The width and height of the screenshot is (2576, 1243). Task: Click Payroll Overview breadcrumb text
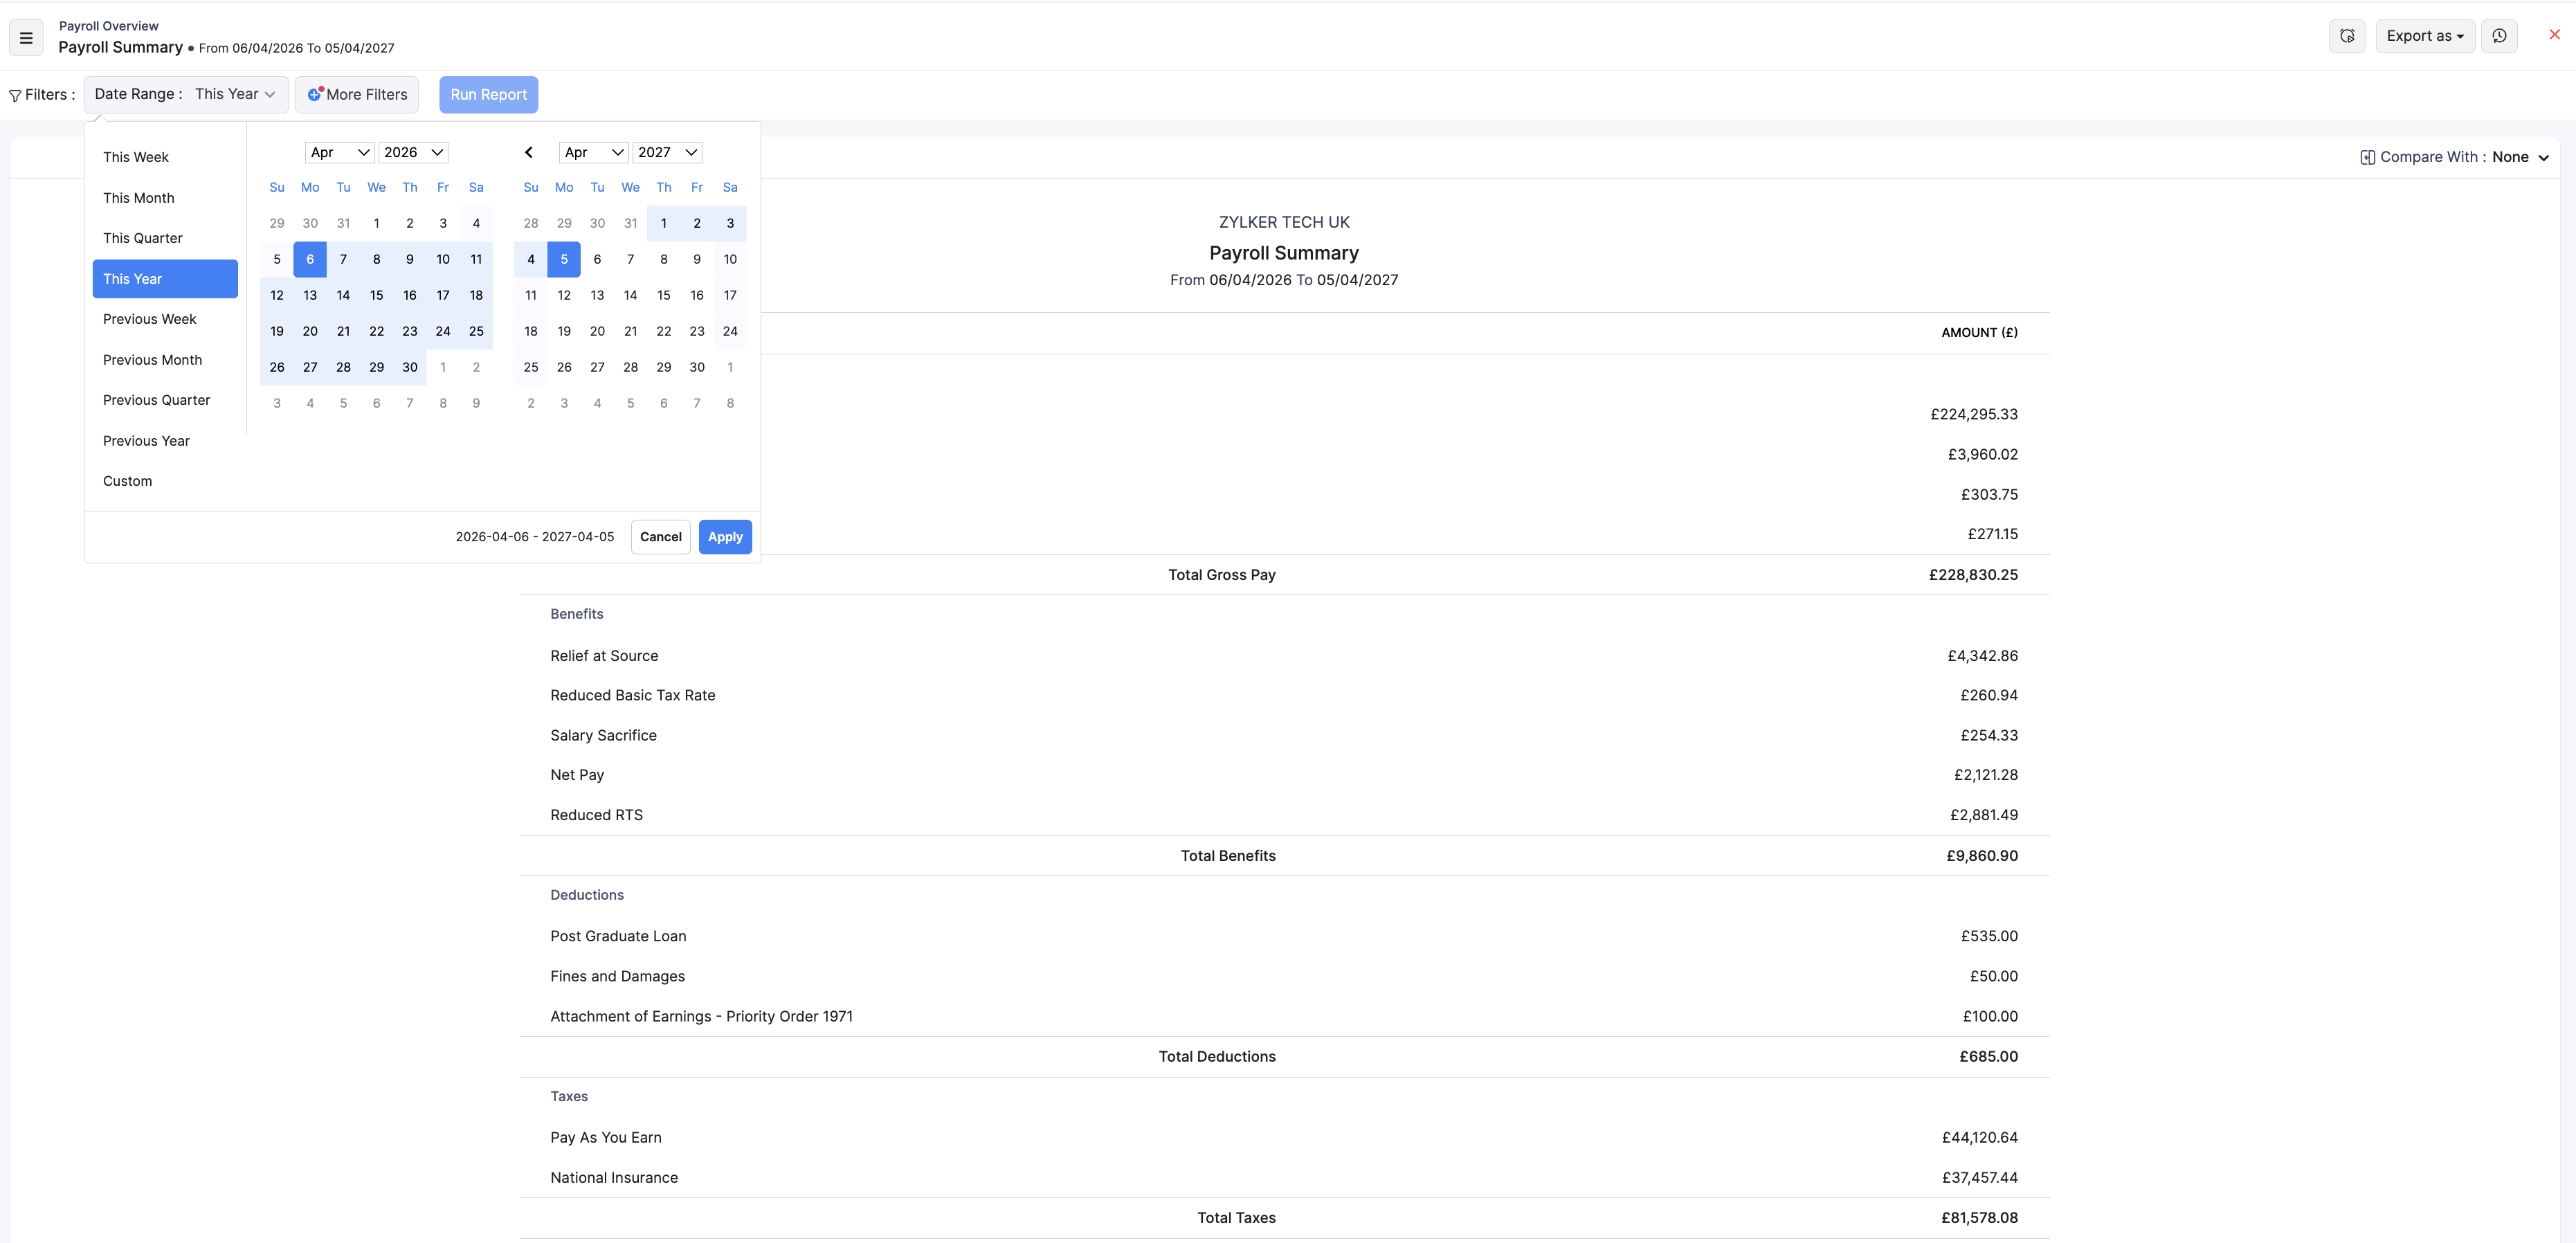[x=108, y=26]
